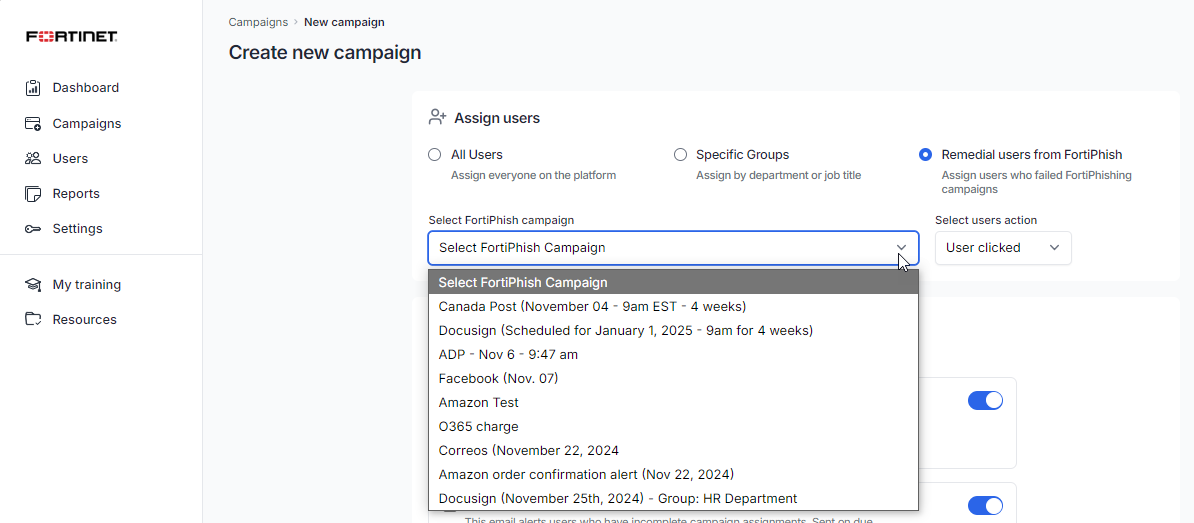1194x523 pixels.
Task: Click Assign everyone on the platform text
Action: coord(533,175)
